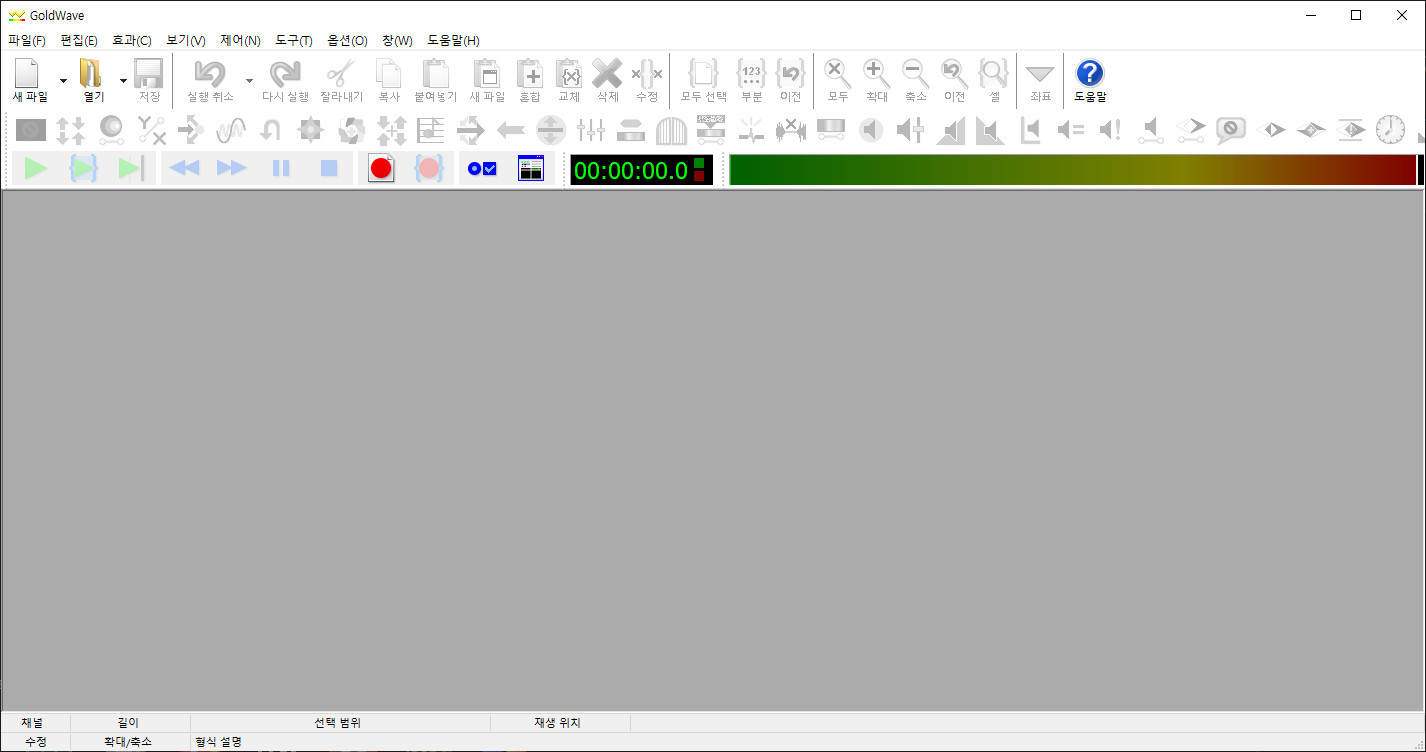Apply the speech-bubble censor effect icon
The image size is (1426, 752).
[1231, 129]
